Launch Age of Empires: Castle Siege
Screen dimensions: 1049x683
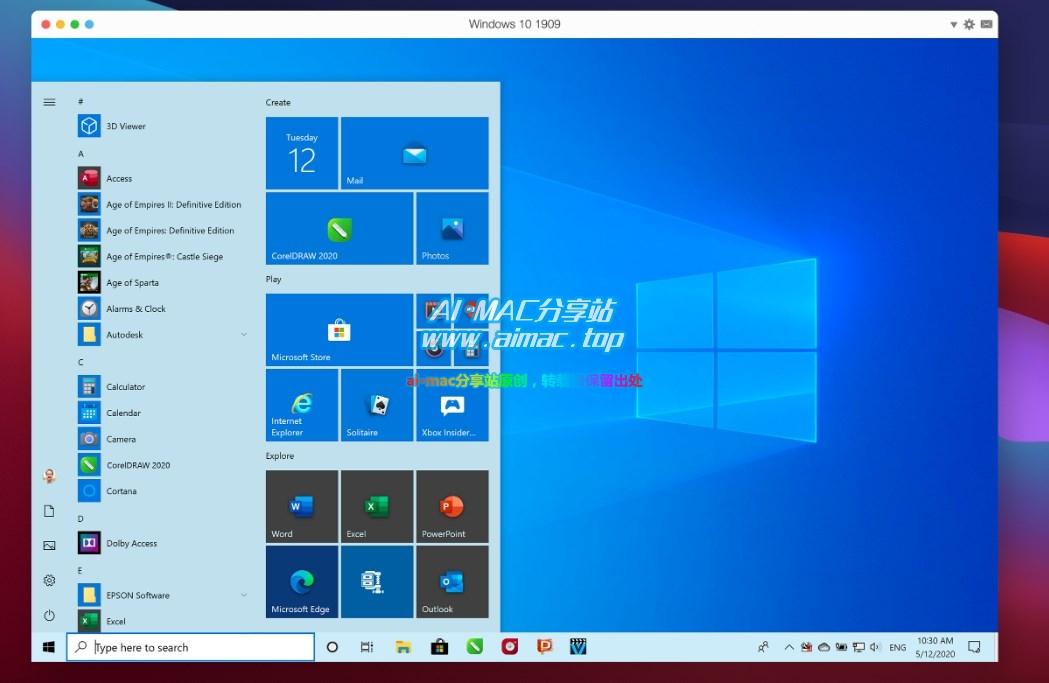point(161,257)
